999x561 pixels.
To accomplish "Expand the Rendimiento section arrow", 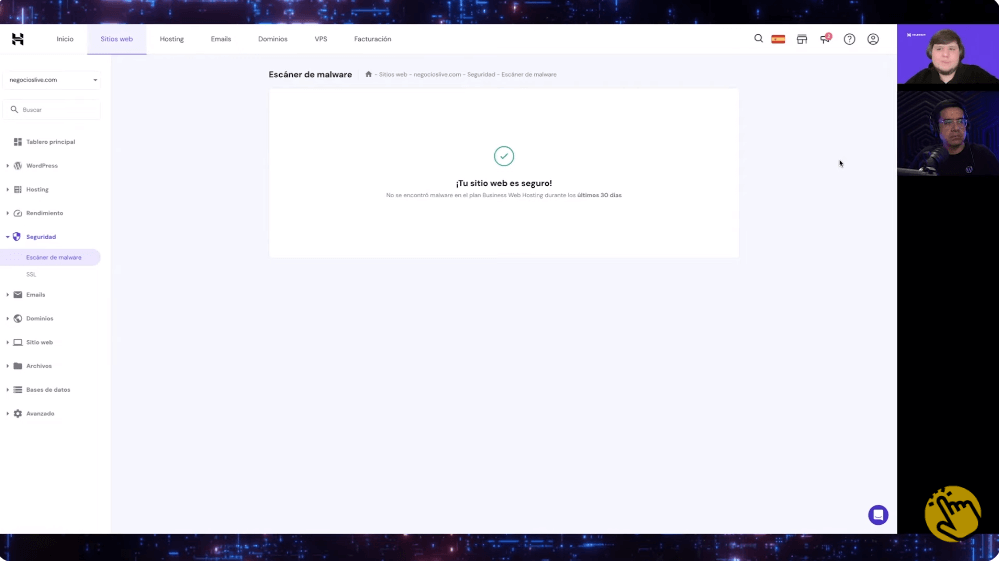I will coord(8,213).
